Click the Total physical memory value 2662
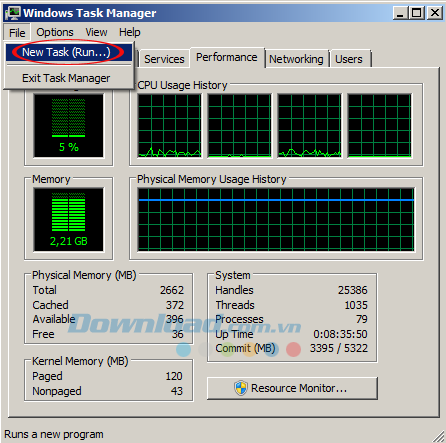 [x=172, y=290]
